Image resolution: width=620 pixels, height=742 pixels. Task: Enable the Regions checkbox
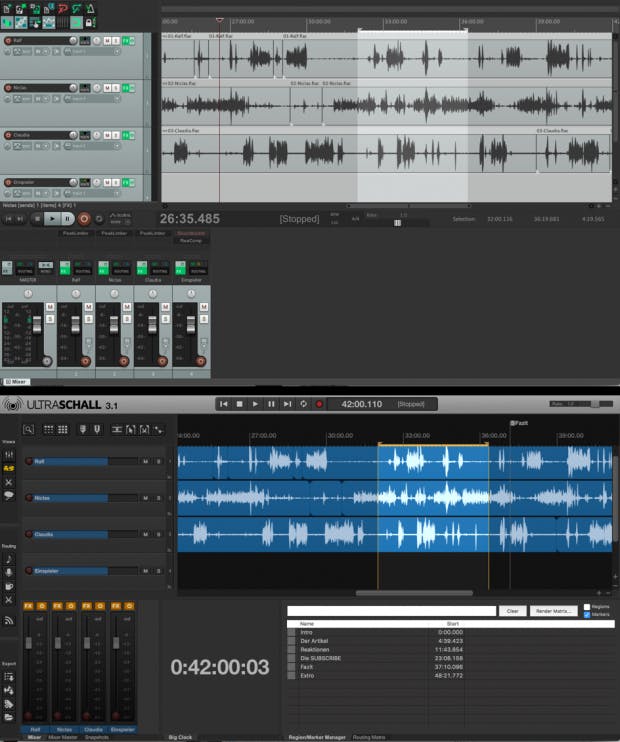coord(587,607)
